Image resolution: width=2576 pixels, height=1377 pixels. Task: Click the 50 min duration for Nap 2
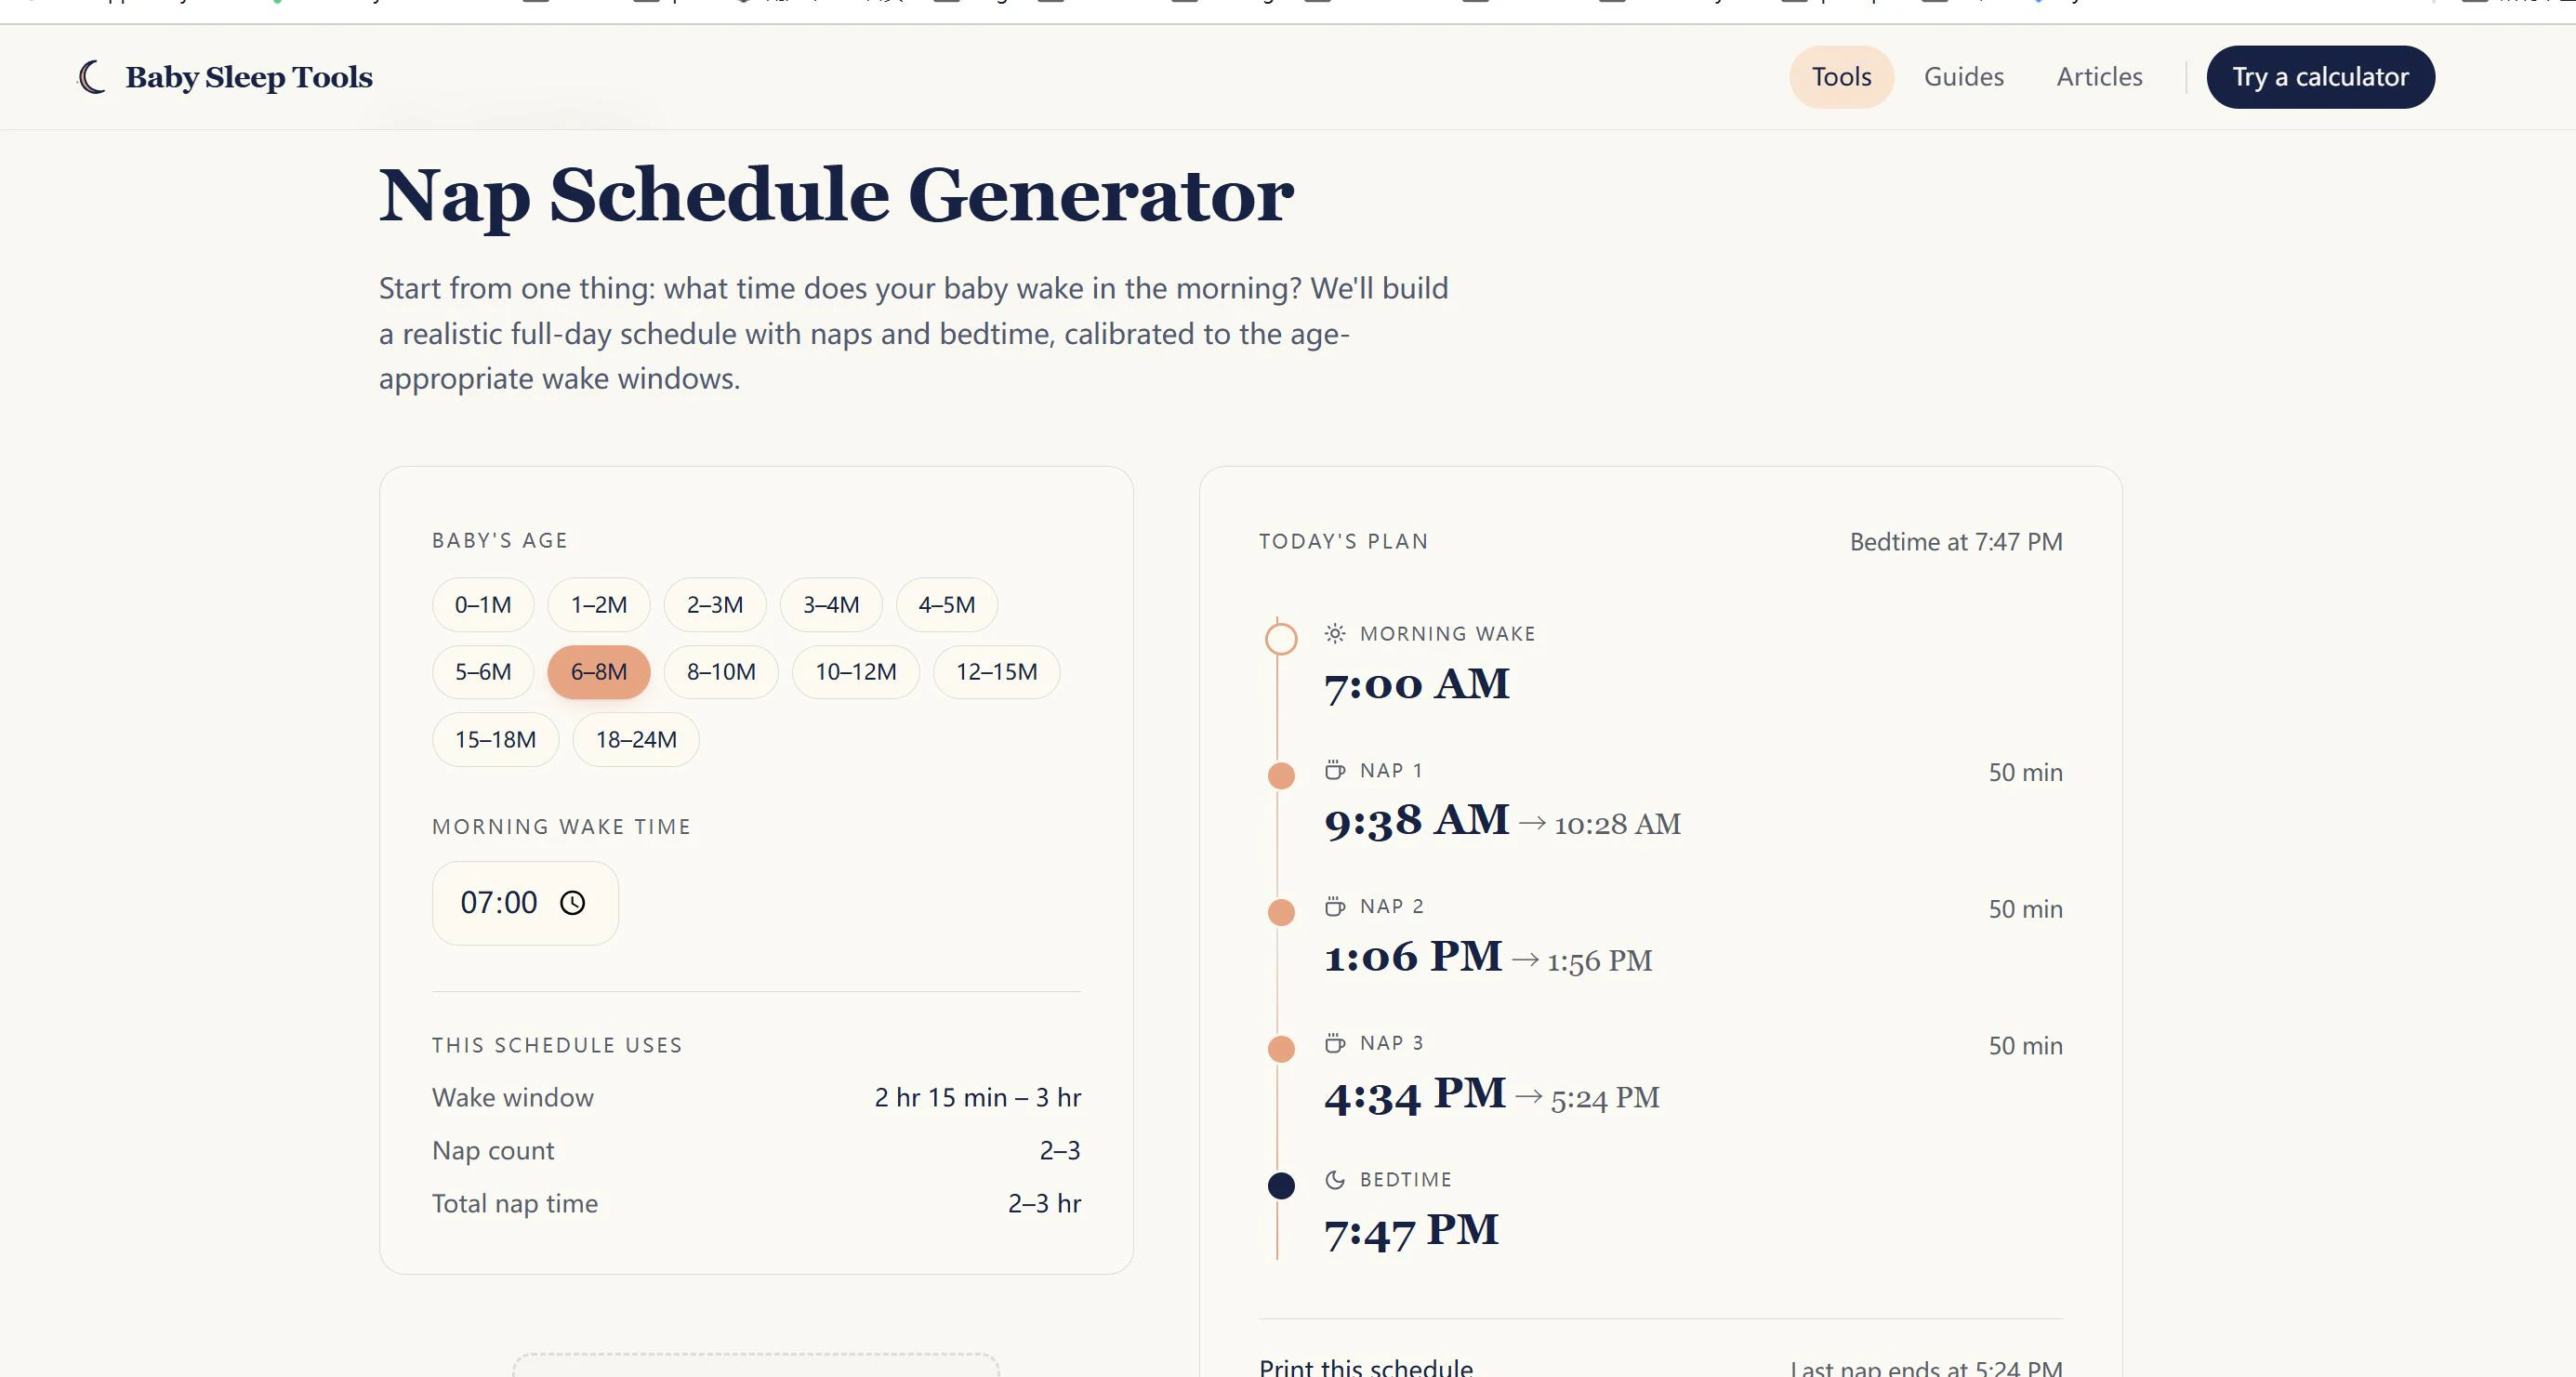(x=2026, y=909)
